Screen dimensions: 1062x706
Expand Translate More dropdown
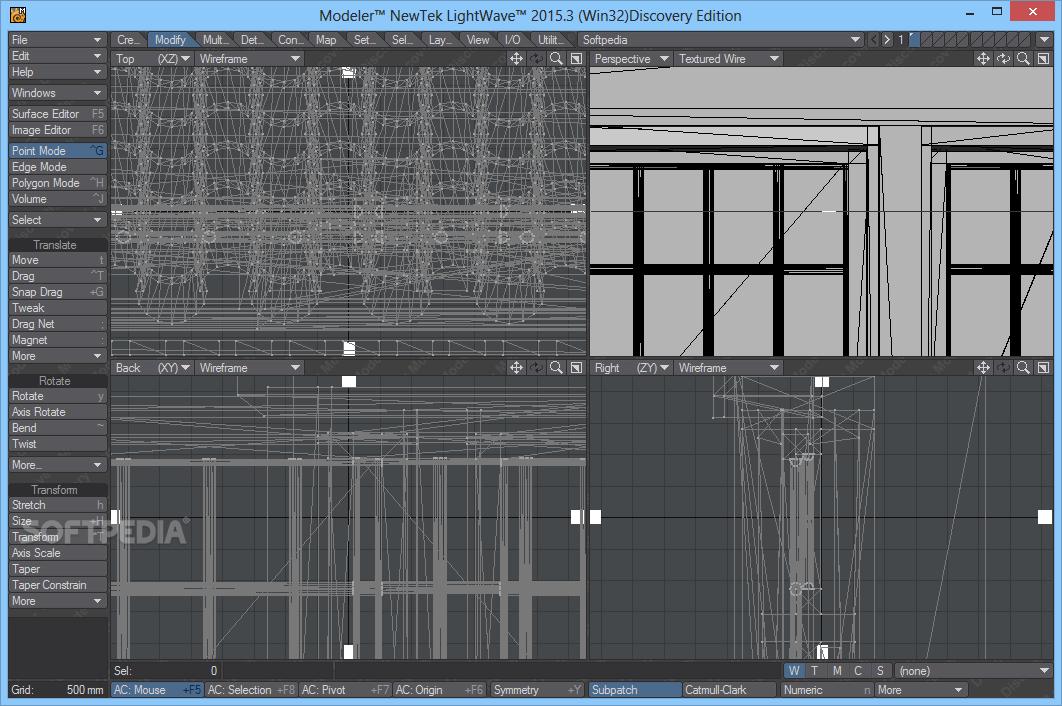(x=58, y=356)
